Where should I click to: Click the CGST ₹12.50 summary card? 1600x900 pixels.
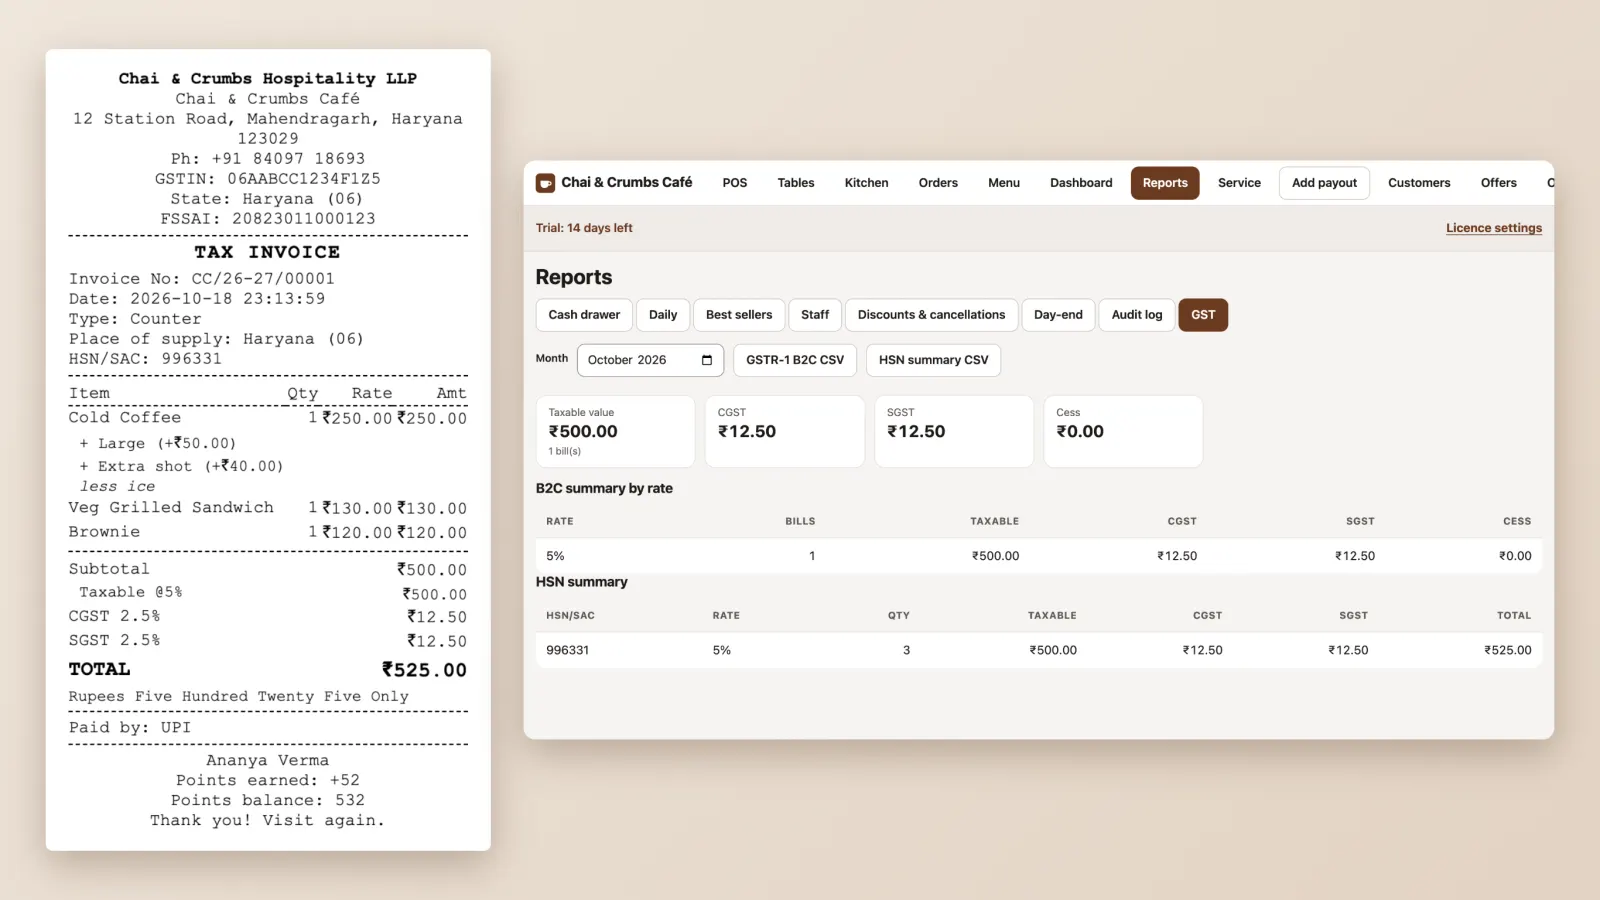click(785, 431)
